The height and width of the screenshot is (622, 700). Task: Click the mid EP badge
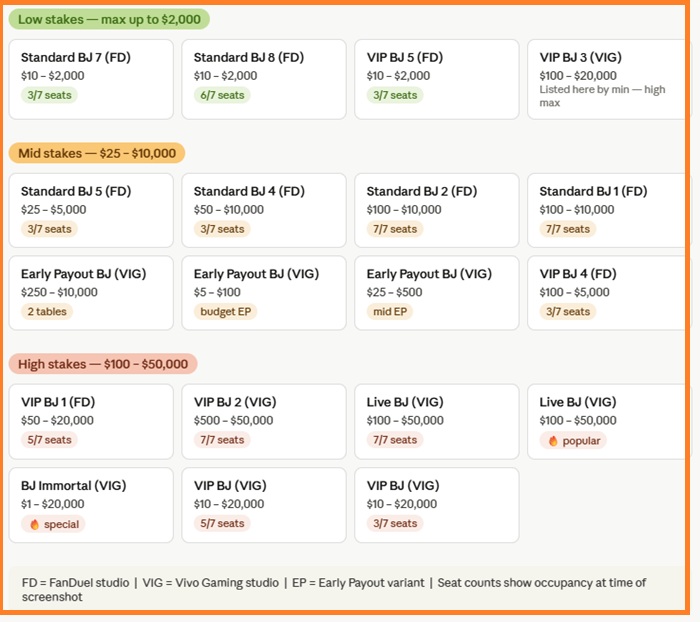(390, 311)
